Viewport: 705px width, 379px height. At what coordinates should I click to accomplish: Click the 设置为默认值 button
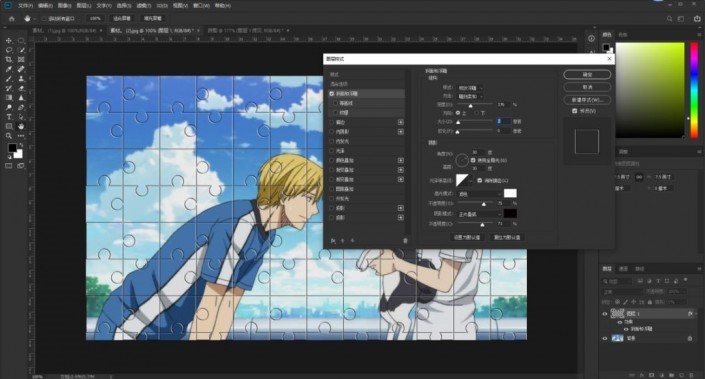[467, 237]
